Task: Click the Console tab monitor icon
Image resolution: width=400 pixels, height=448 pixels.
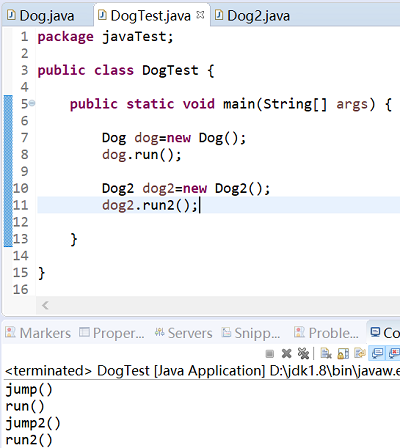Action: coord(375,332)
